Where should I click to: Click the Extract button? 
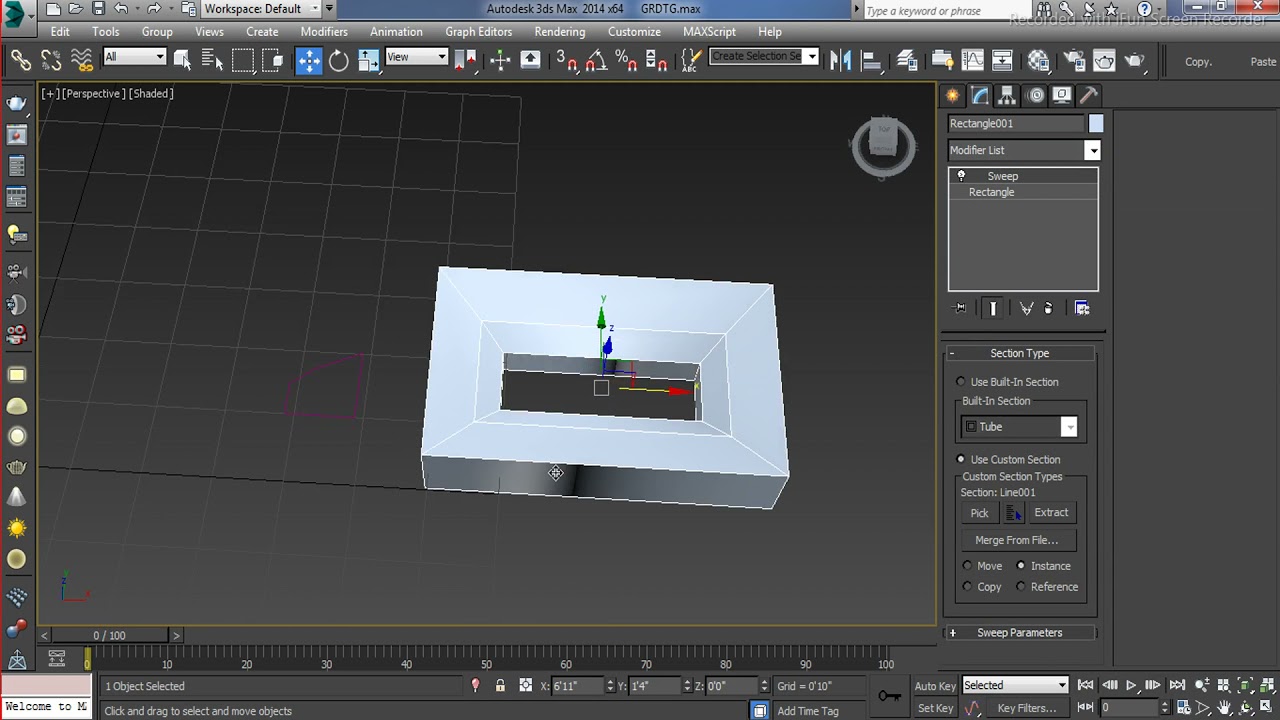(x=1051, y=513)
